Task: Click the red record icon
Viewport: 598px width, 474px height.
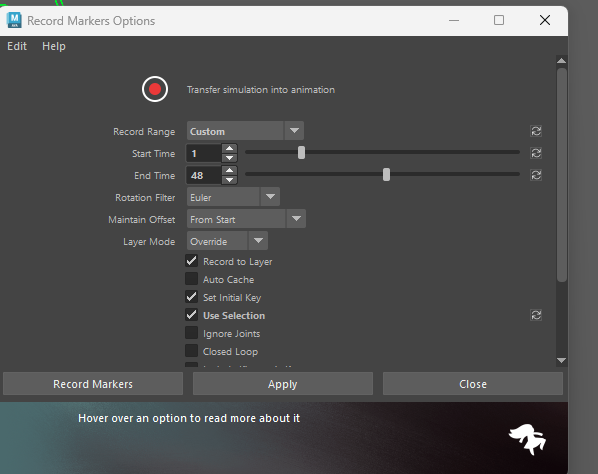Action: [x=155, y=89]
